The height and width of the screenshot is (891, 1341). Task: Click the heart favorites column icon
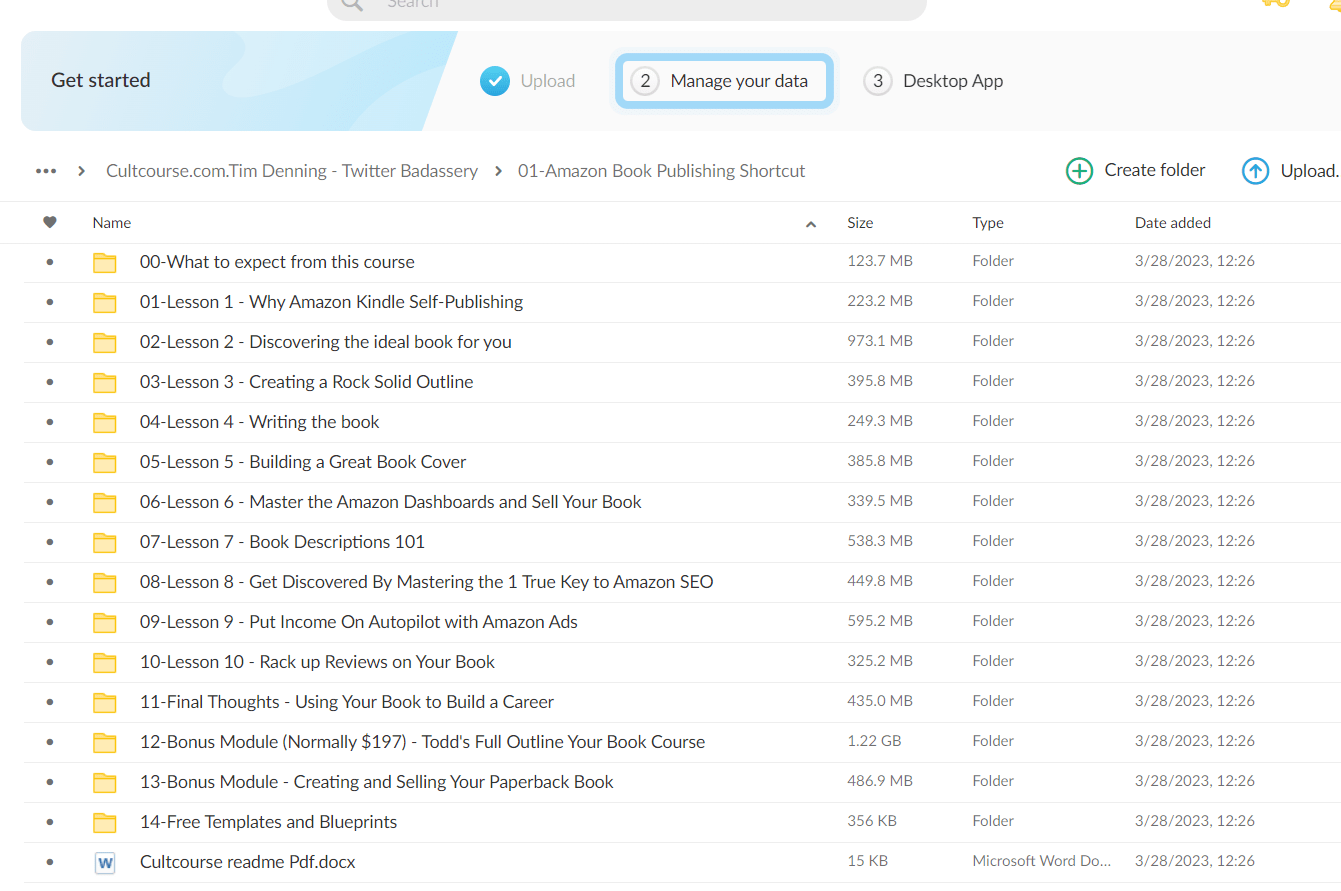[x=50, y=222]
